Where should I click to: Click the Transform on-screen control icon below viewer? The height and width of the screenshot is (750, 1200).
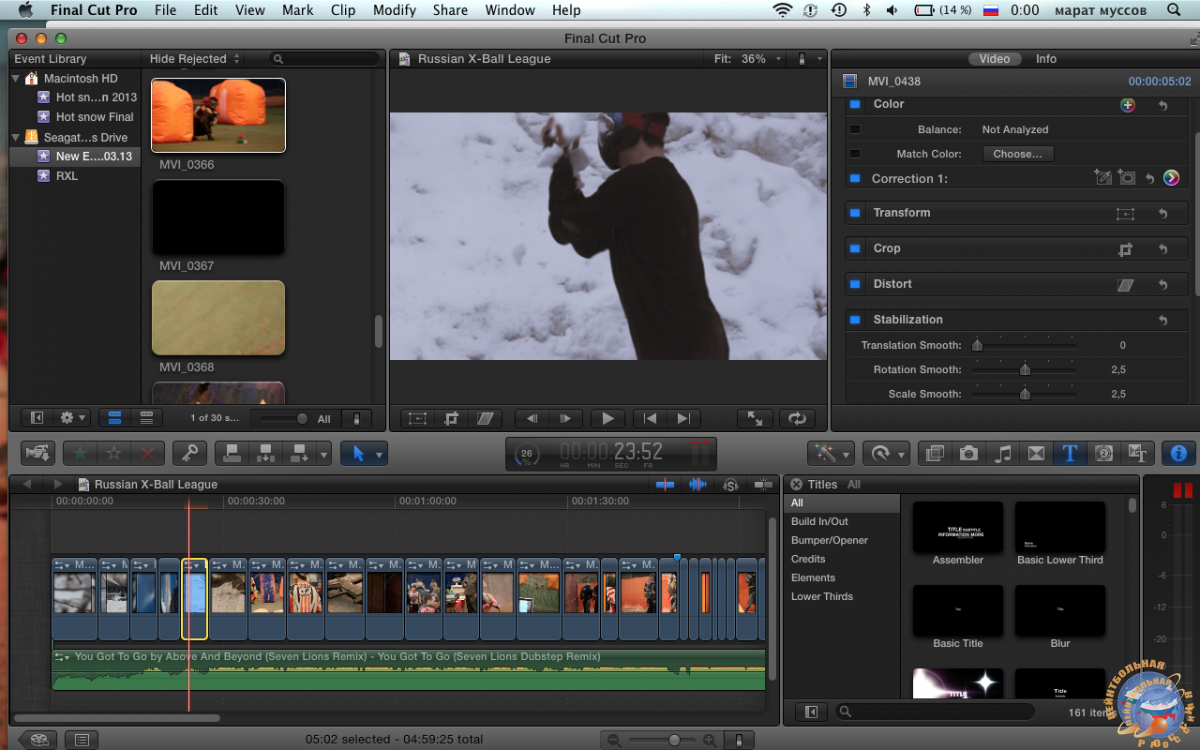pyautogui.click(x=418, y=419)
